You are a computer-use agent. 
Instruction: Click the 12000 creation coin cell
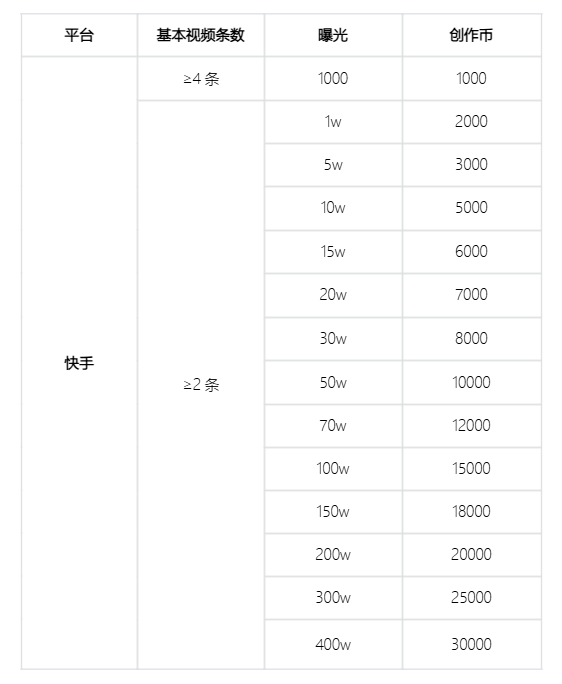tap(471, 426)
